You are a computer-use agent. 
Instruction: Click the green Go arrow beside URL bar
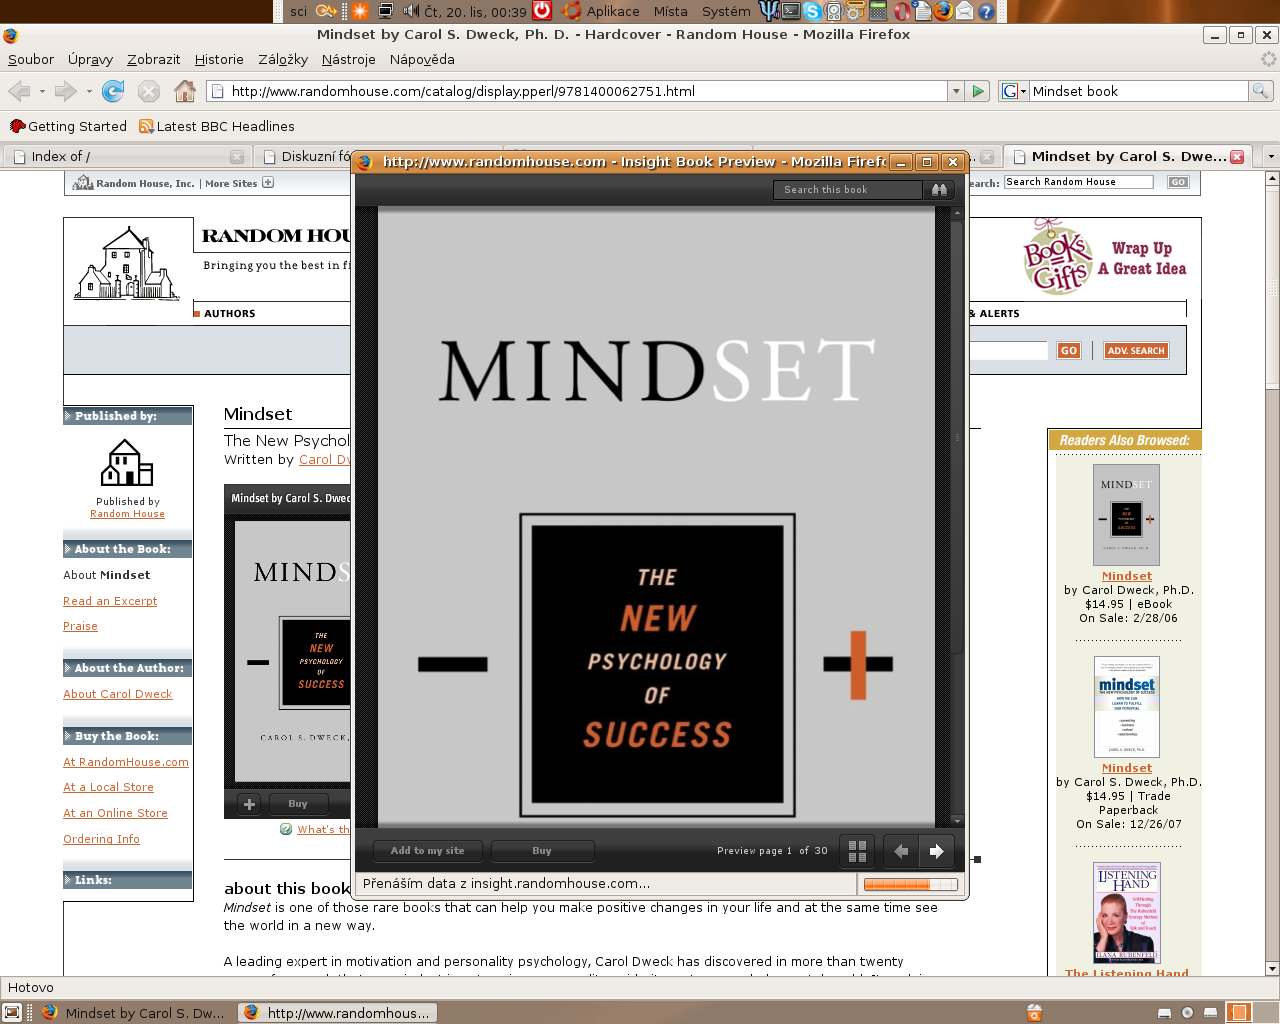pos(978,91)
